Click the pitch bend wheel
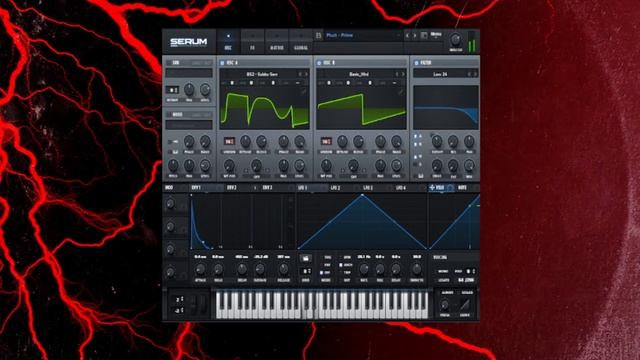This screenshot has height=360, width=640. [x=193, y=304]
